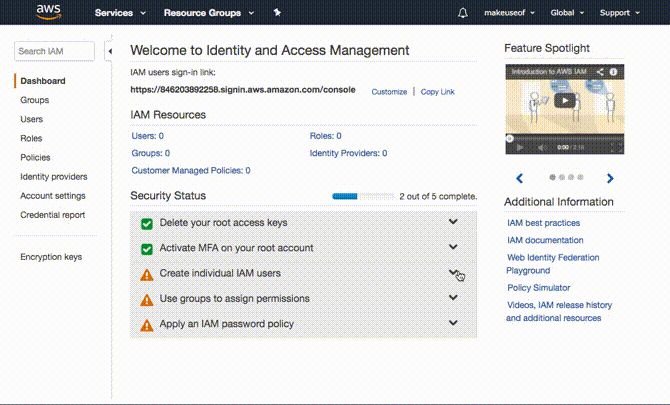This screenshot has width=670, height=405.
Task: Click the video info icon
Action: 614,72
